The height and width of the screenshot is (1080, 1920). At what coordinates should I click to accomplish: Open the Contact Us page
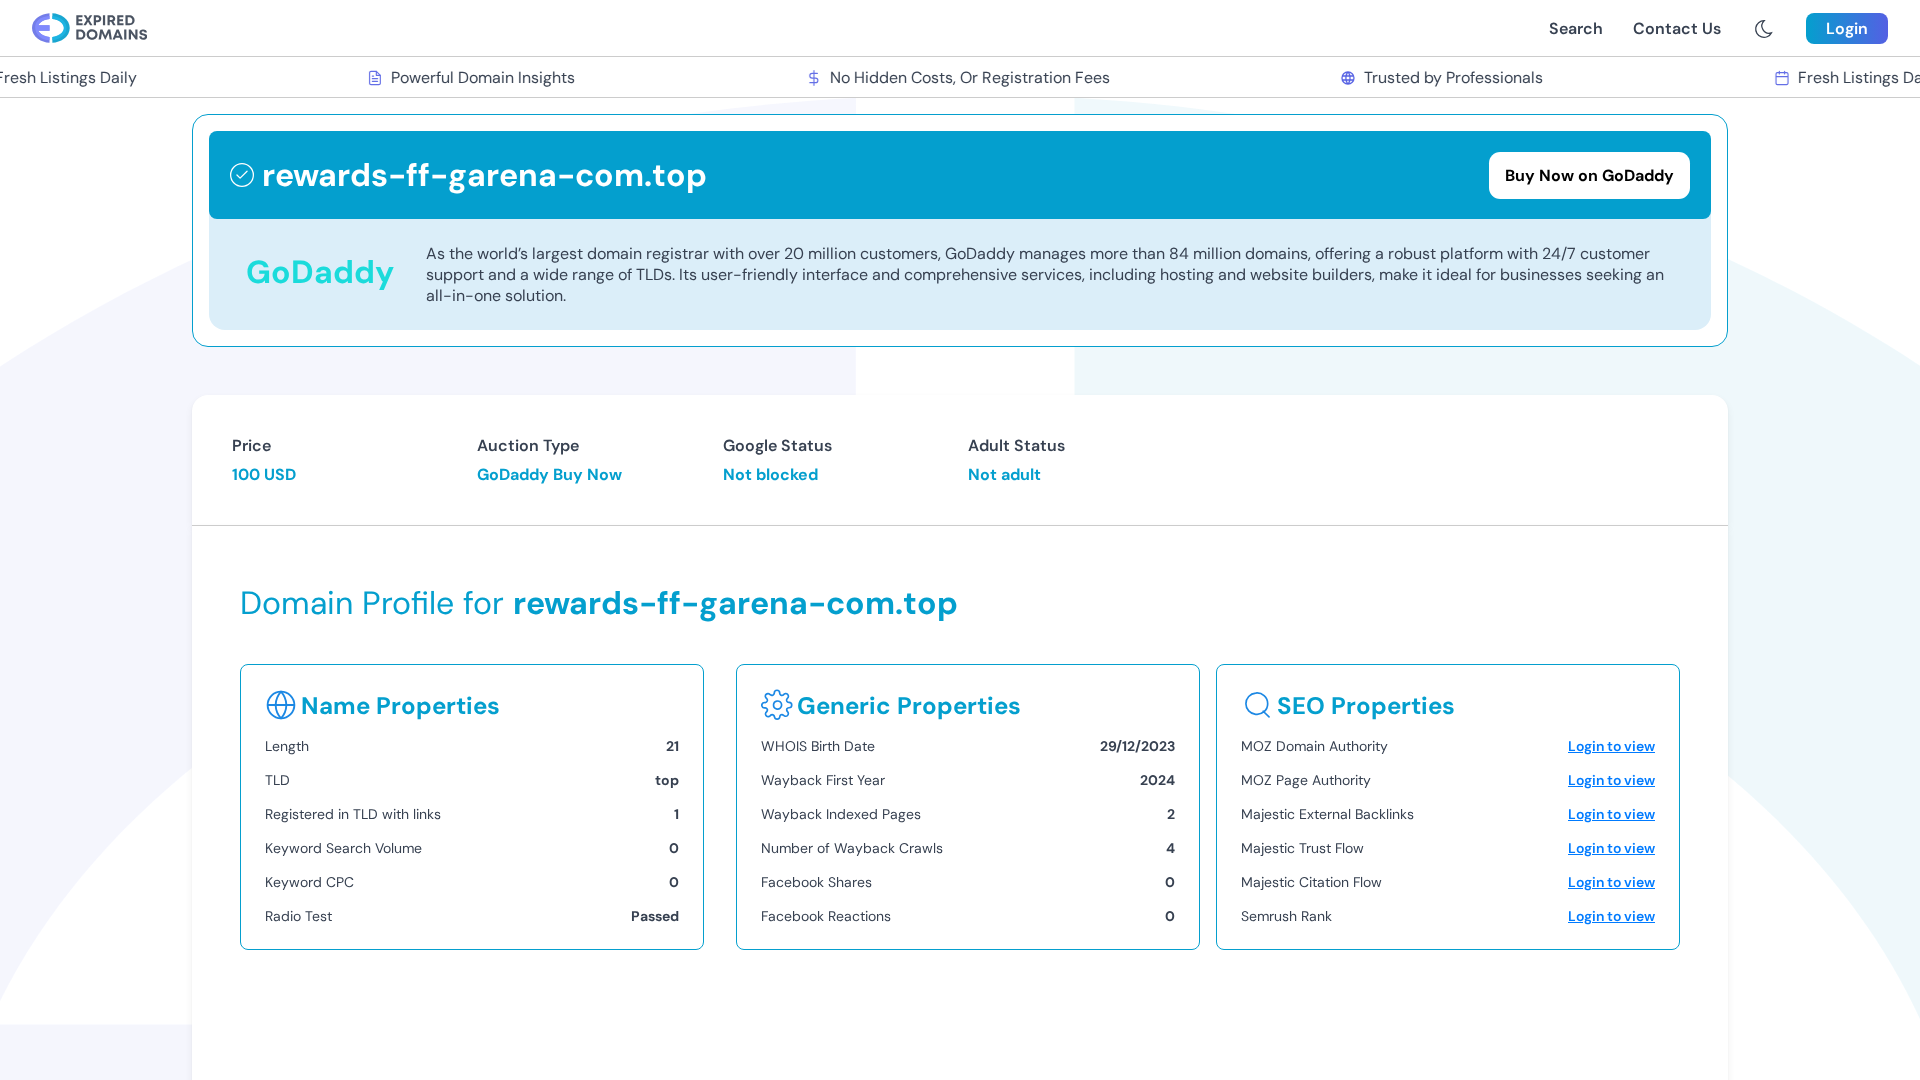pos(1677,29)
